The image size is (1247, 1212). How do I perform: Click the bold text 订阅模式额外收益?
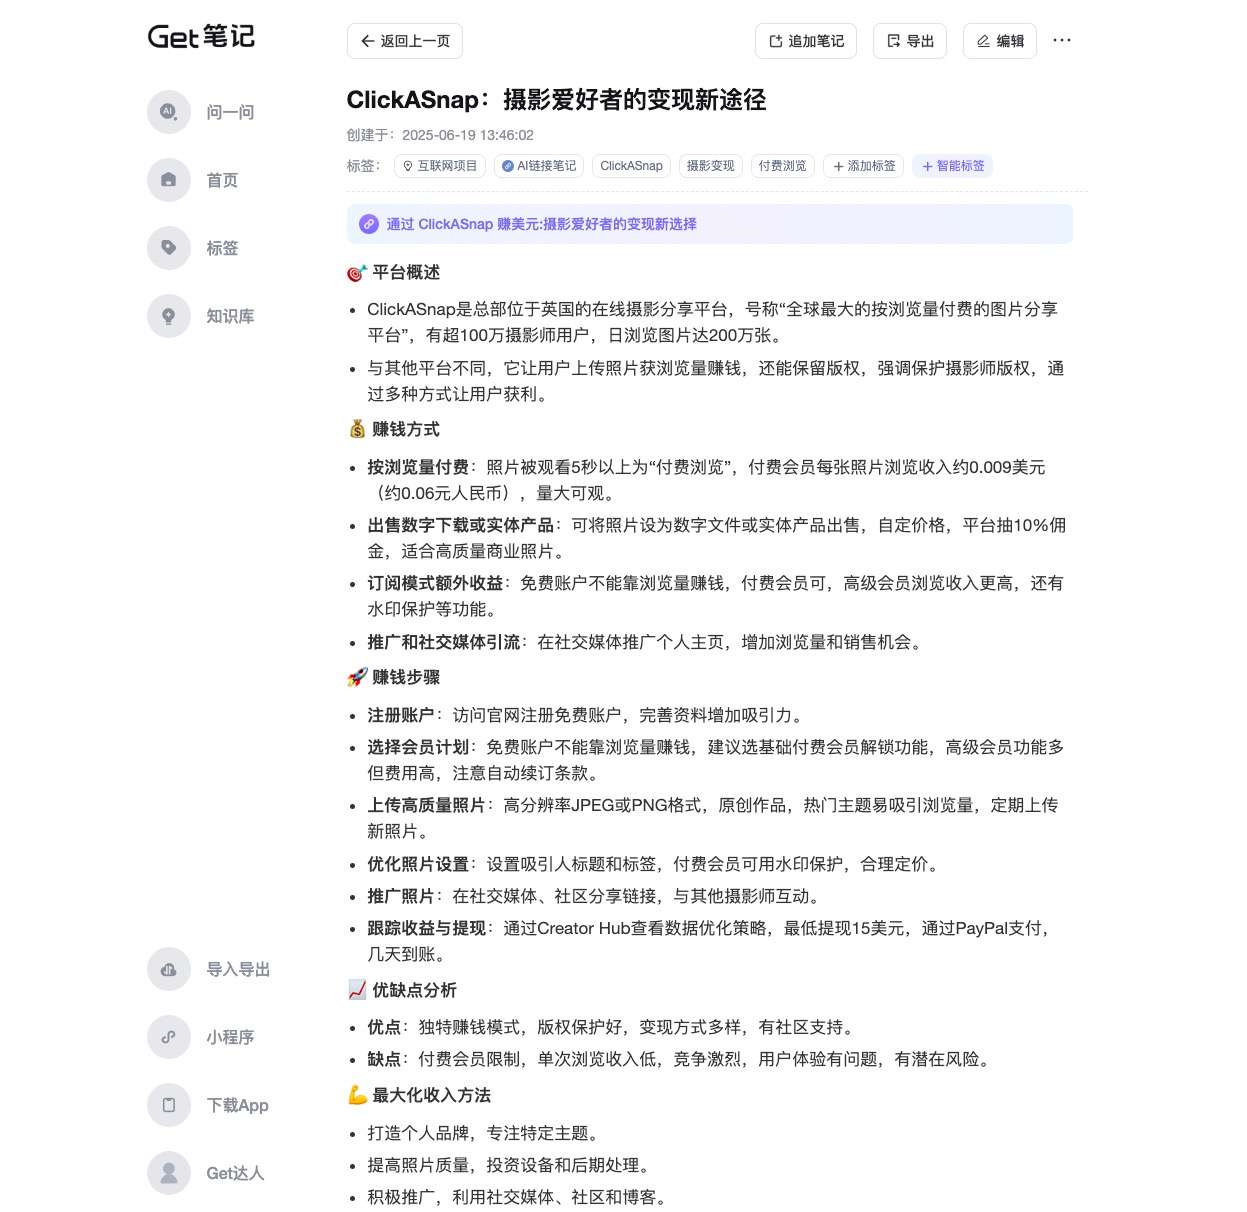435,583
